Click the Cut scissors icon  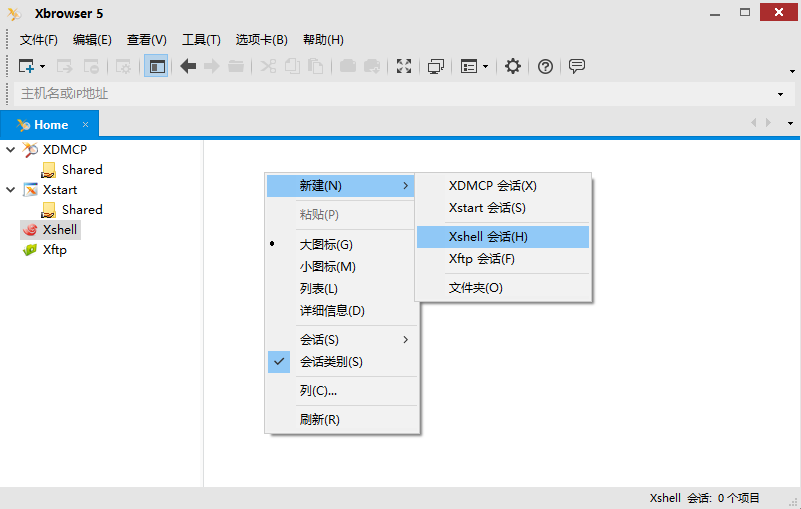pos(268,66)
